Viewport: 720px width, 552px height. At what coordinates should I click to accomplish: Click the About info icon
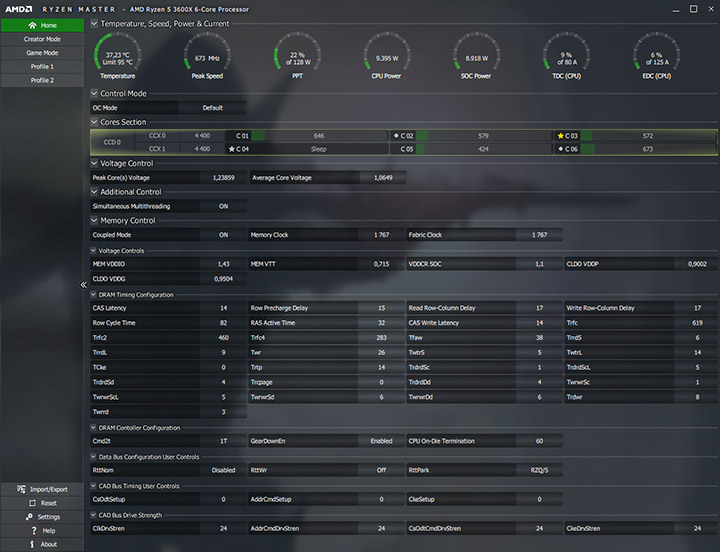tap(32, 544)
